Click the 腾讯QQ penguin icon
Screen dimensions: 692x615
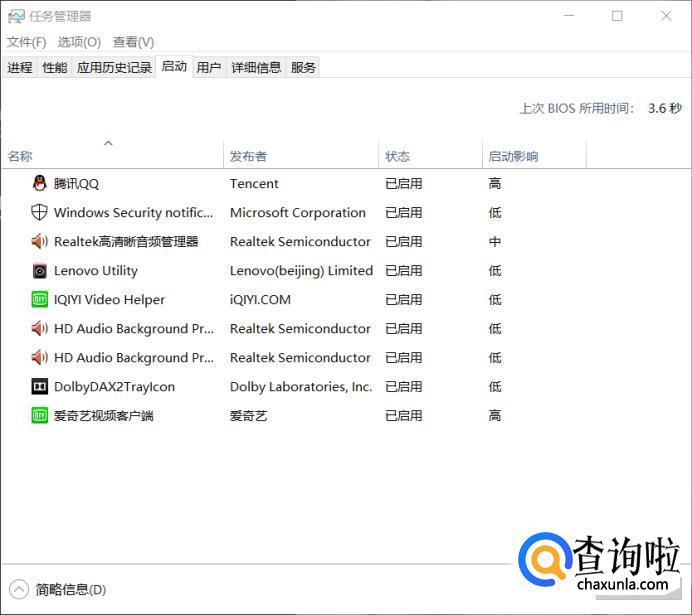point(39,183)
